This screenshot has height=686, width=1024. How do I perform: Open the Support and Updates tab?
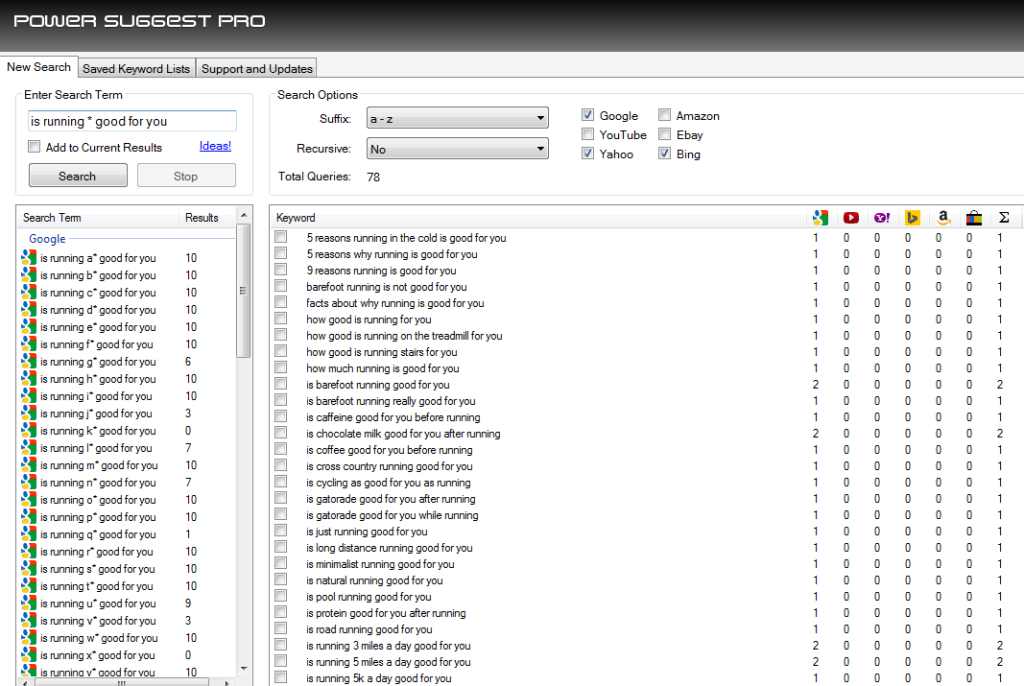[257, 69]
